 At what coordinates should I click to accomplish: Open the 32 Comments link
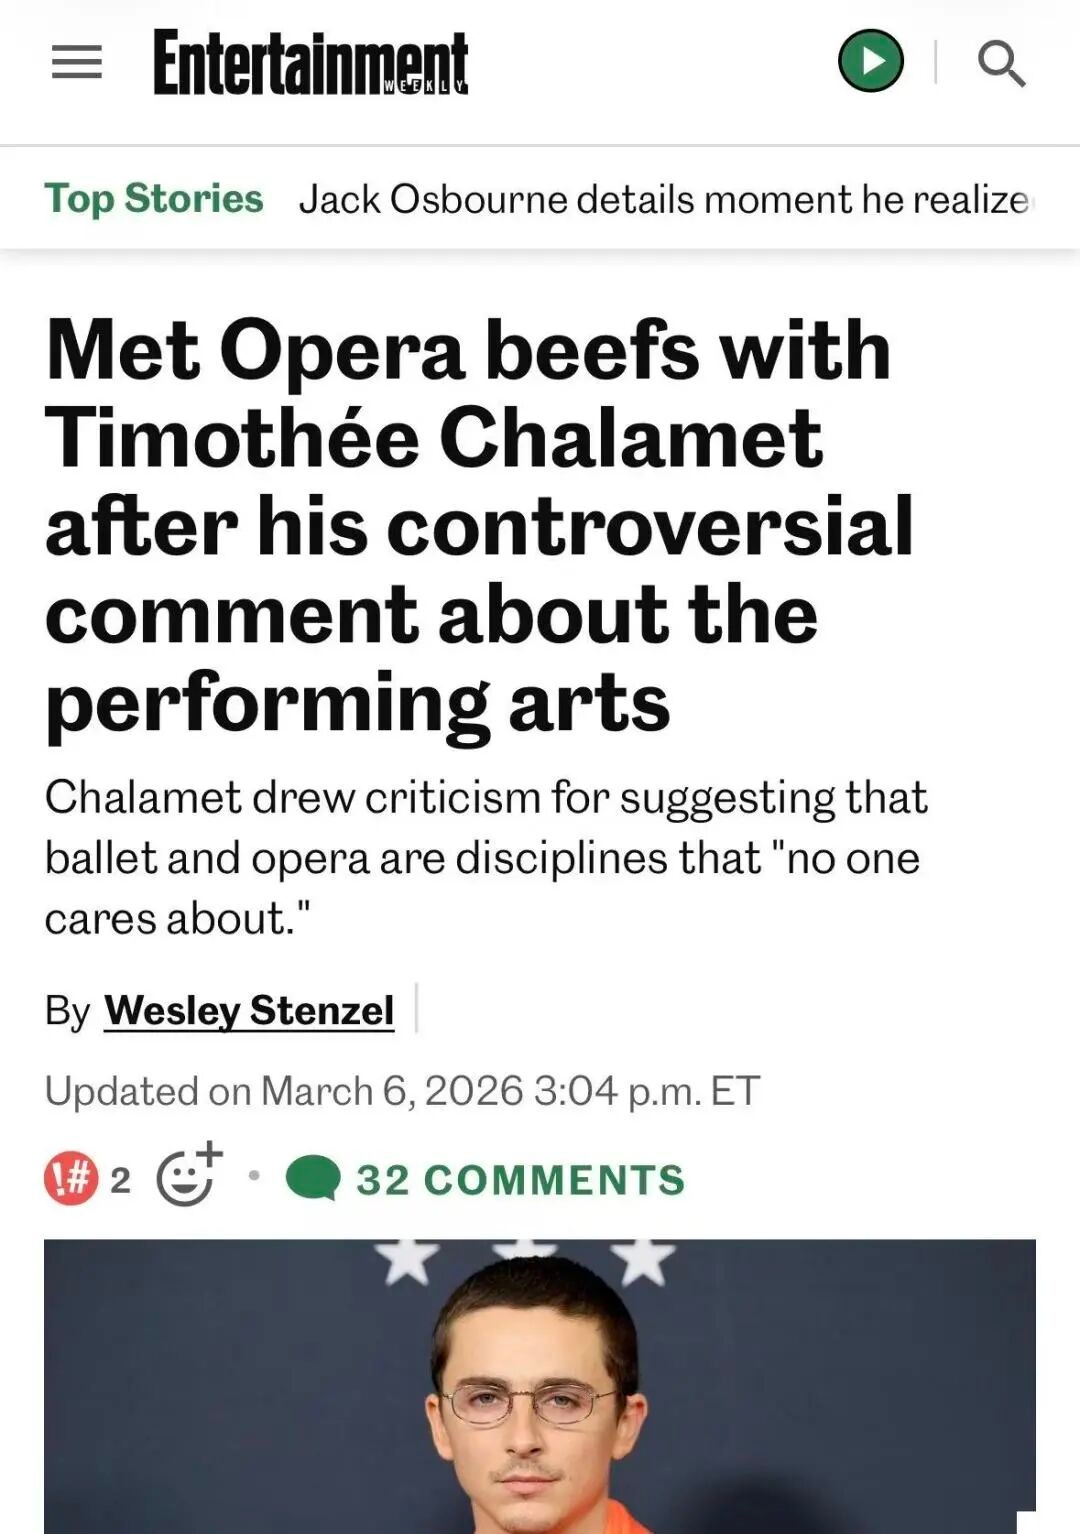(x=520, y=1180)
